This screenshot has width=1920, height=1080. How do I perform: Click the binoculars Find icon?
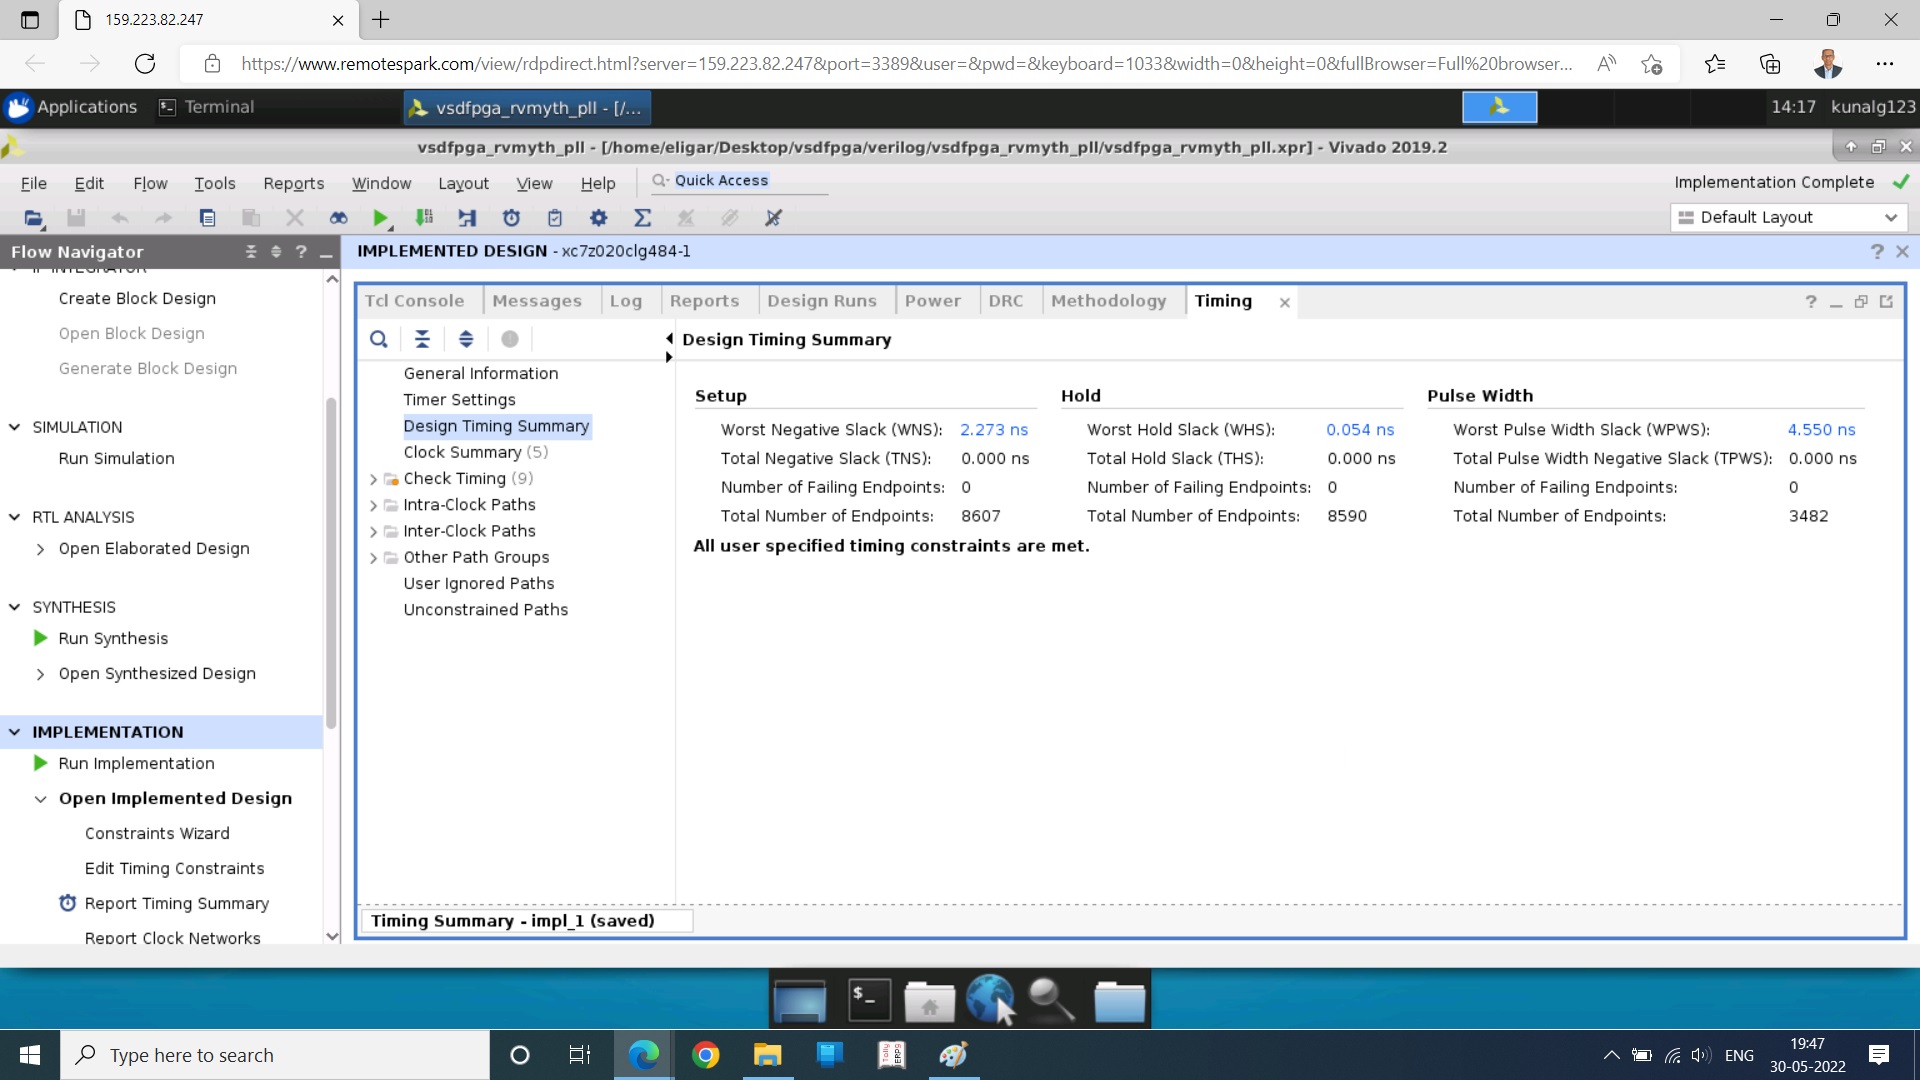coord(338,218)
